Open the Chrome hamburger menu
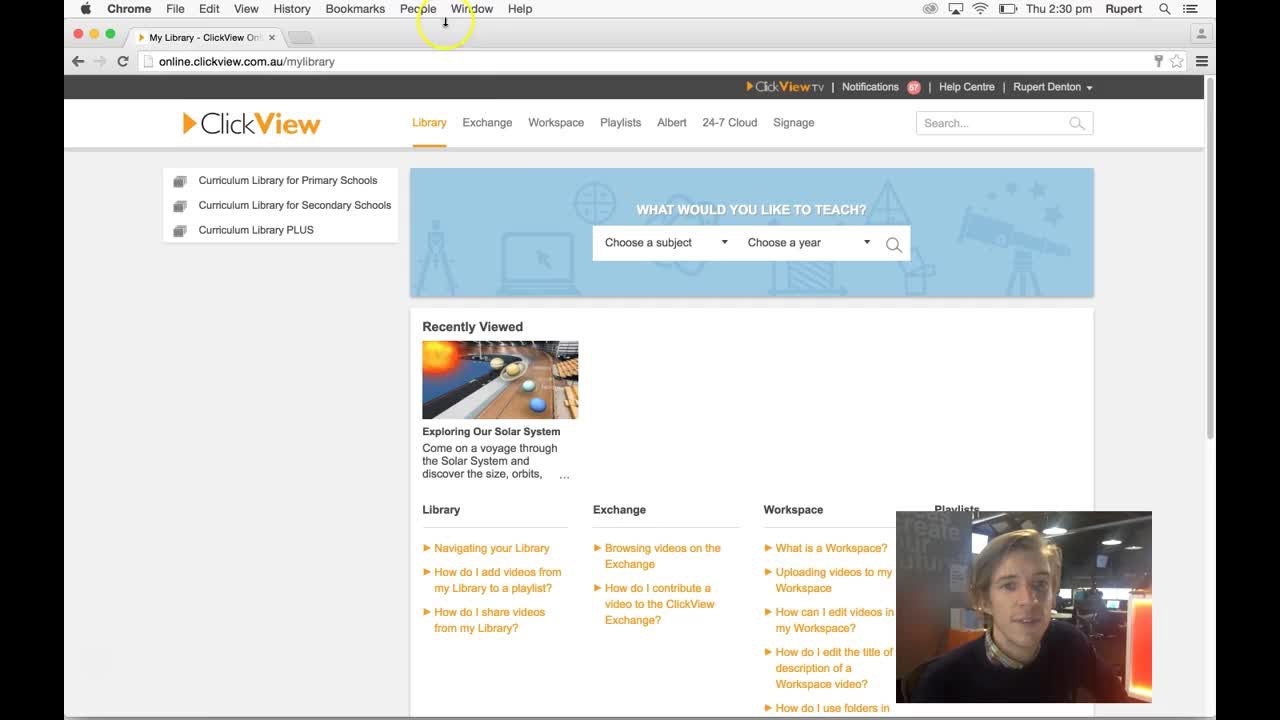 (x=1202, y=61)
